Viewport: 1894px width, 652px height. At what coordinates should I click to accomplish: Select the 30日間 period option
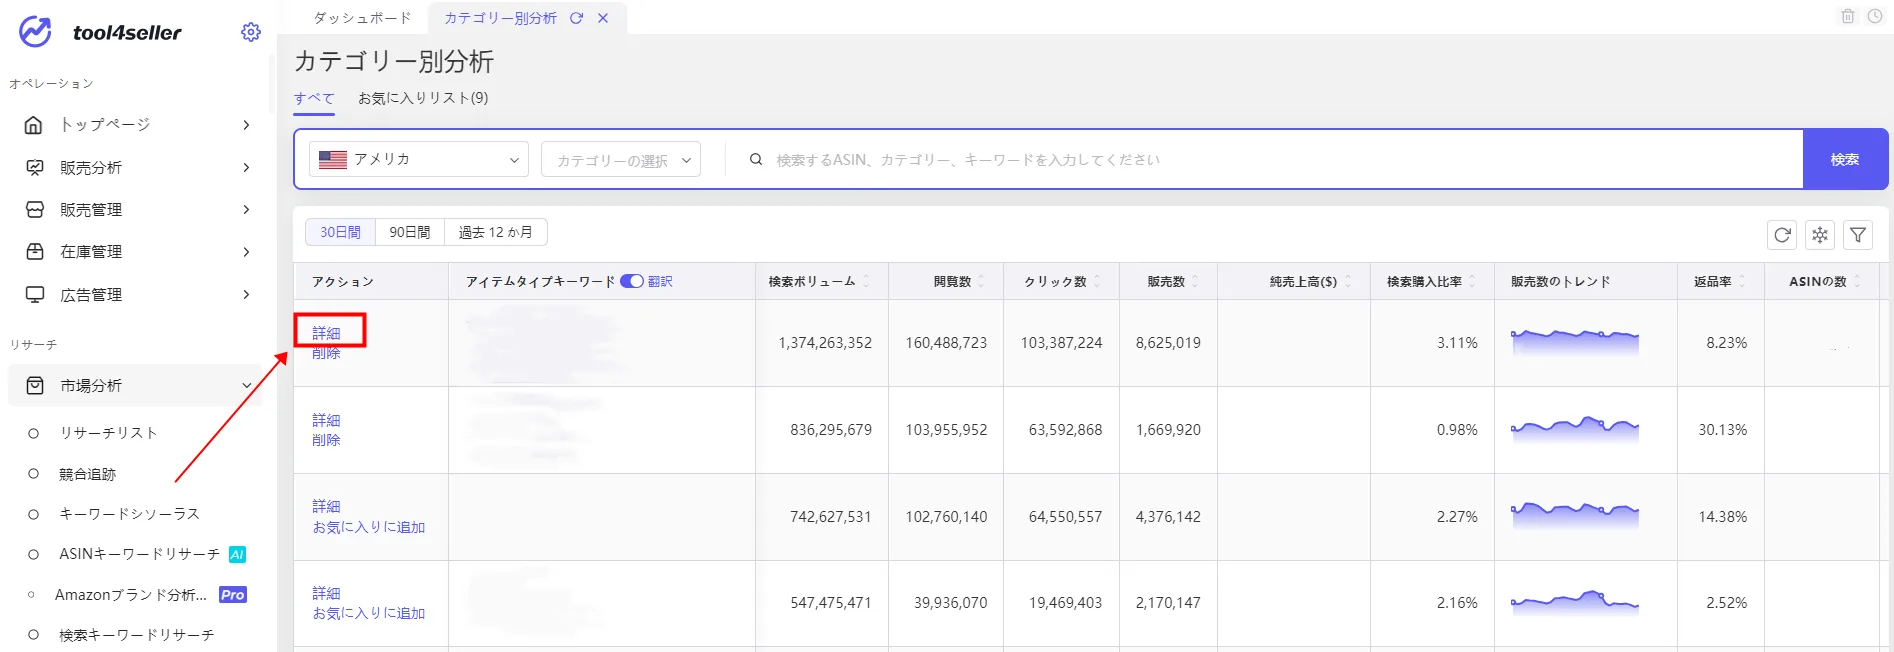click(340, 232)
